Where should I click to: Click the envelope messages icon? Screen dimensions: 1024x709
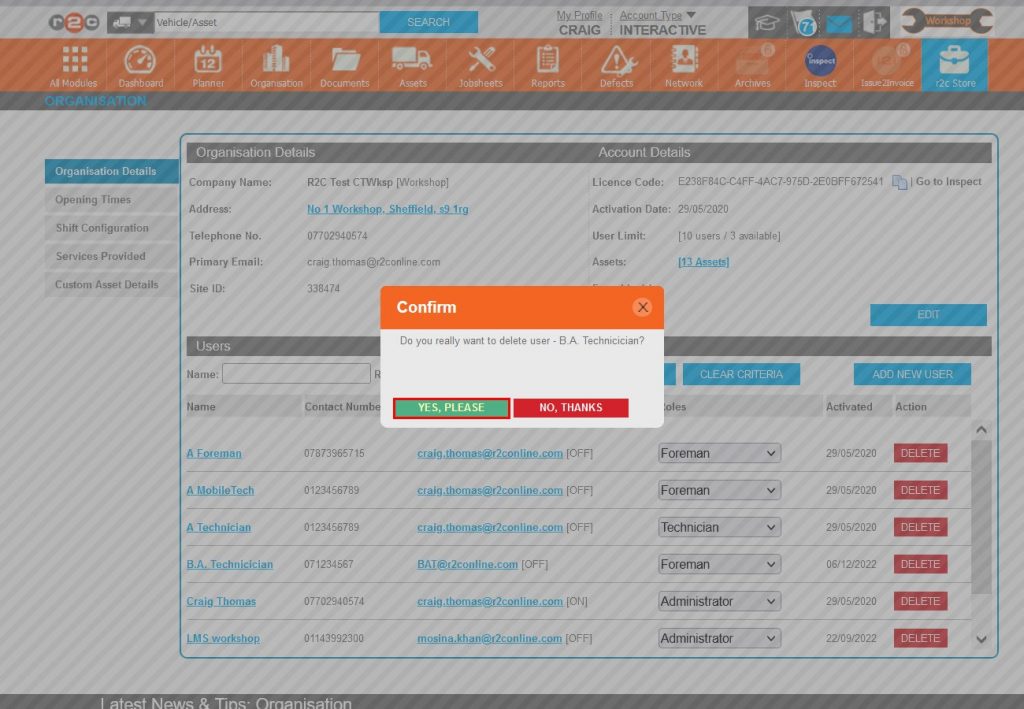click(839, 24)
